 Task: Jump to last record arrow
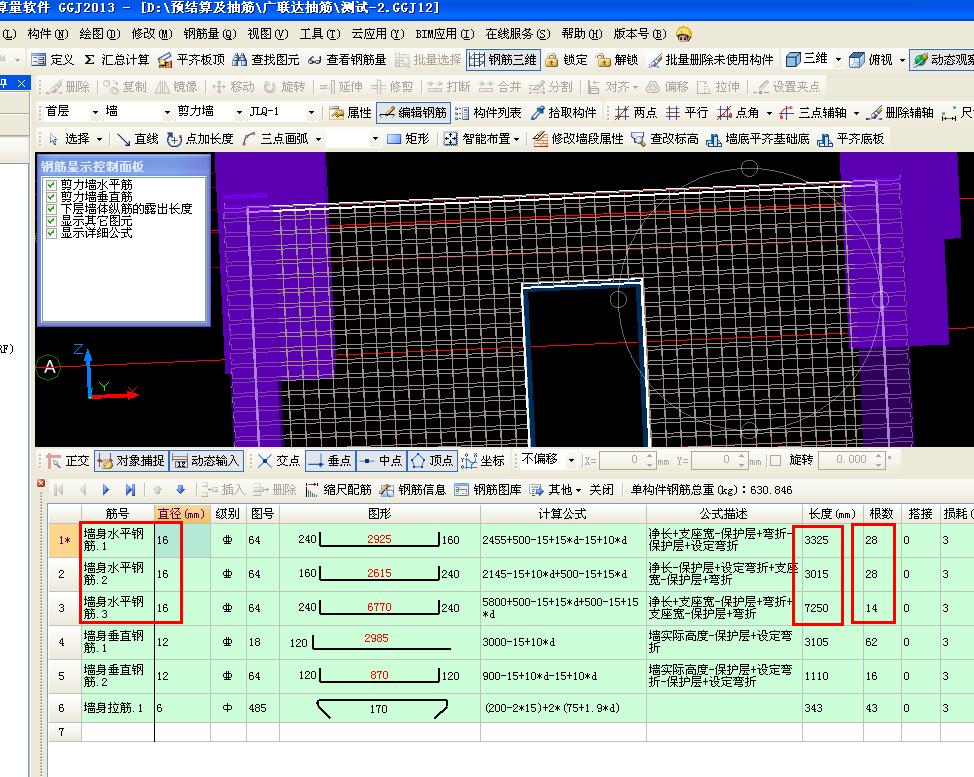(x=130, y=489)
